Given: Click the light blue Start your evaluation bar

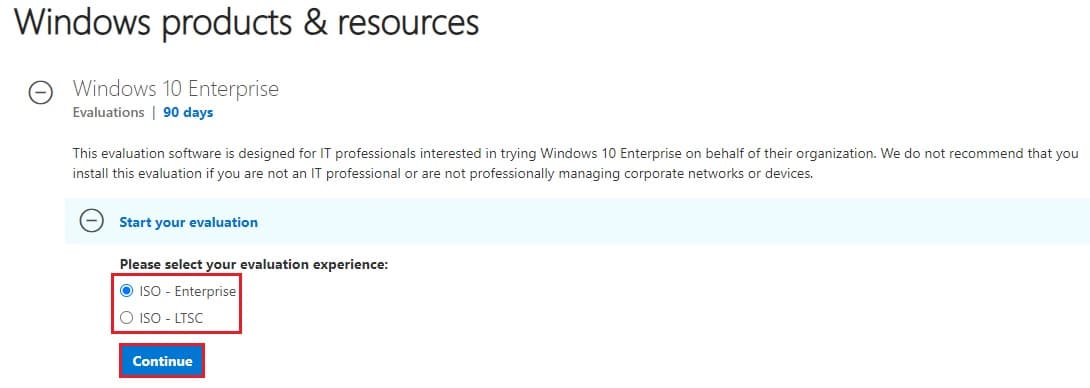Looking at the screenshot, I should (x=577, y=221).
